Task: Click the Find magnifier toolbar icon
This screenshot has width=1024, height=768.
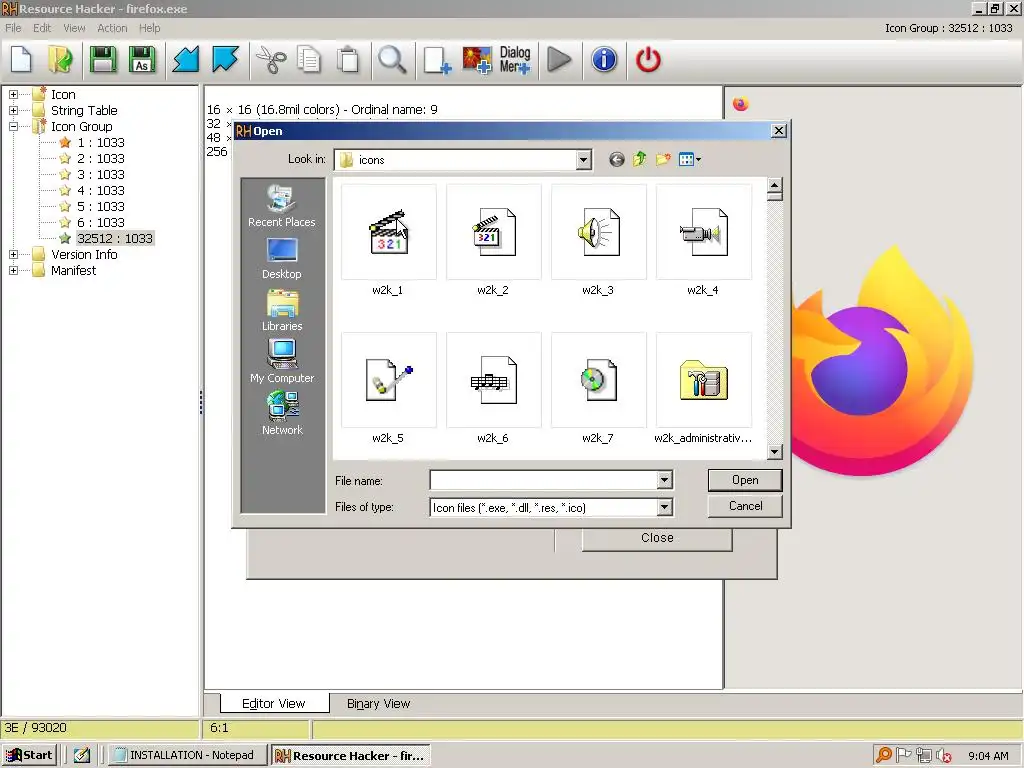Action: (392, 59)
